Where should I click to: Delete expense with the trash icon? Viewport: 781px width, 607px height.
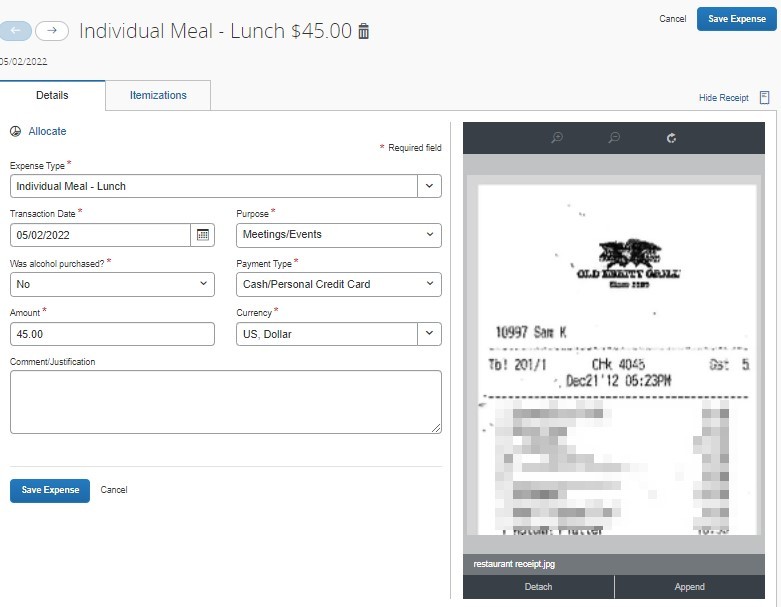(x=364, y=31)
